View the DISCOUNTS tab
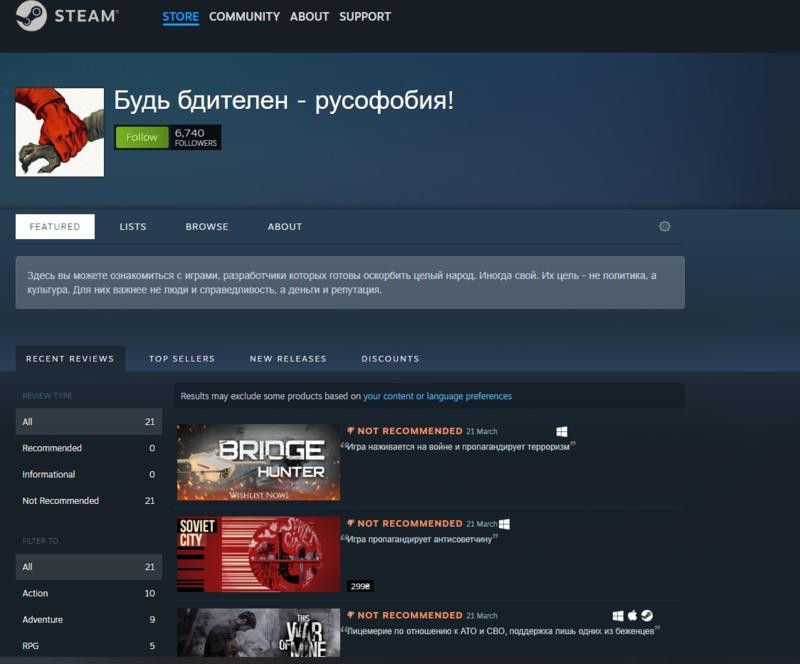The height and width of the screenshot is (664, 800). (x=390, y=359)
